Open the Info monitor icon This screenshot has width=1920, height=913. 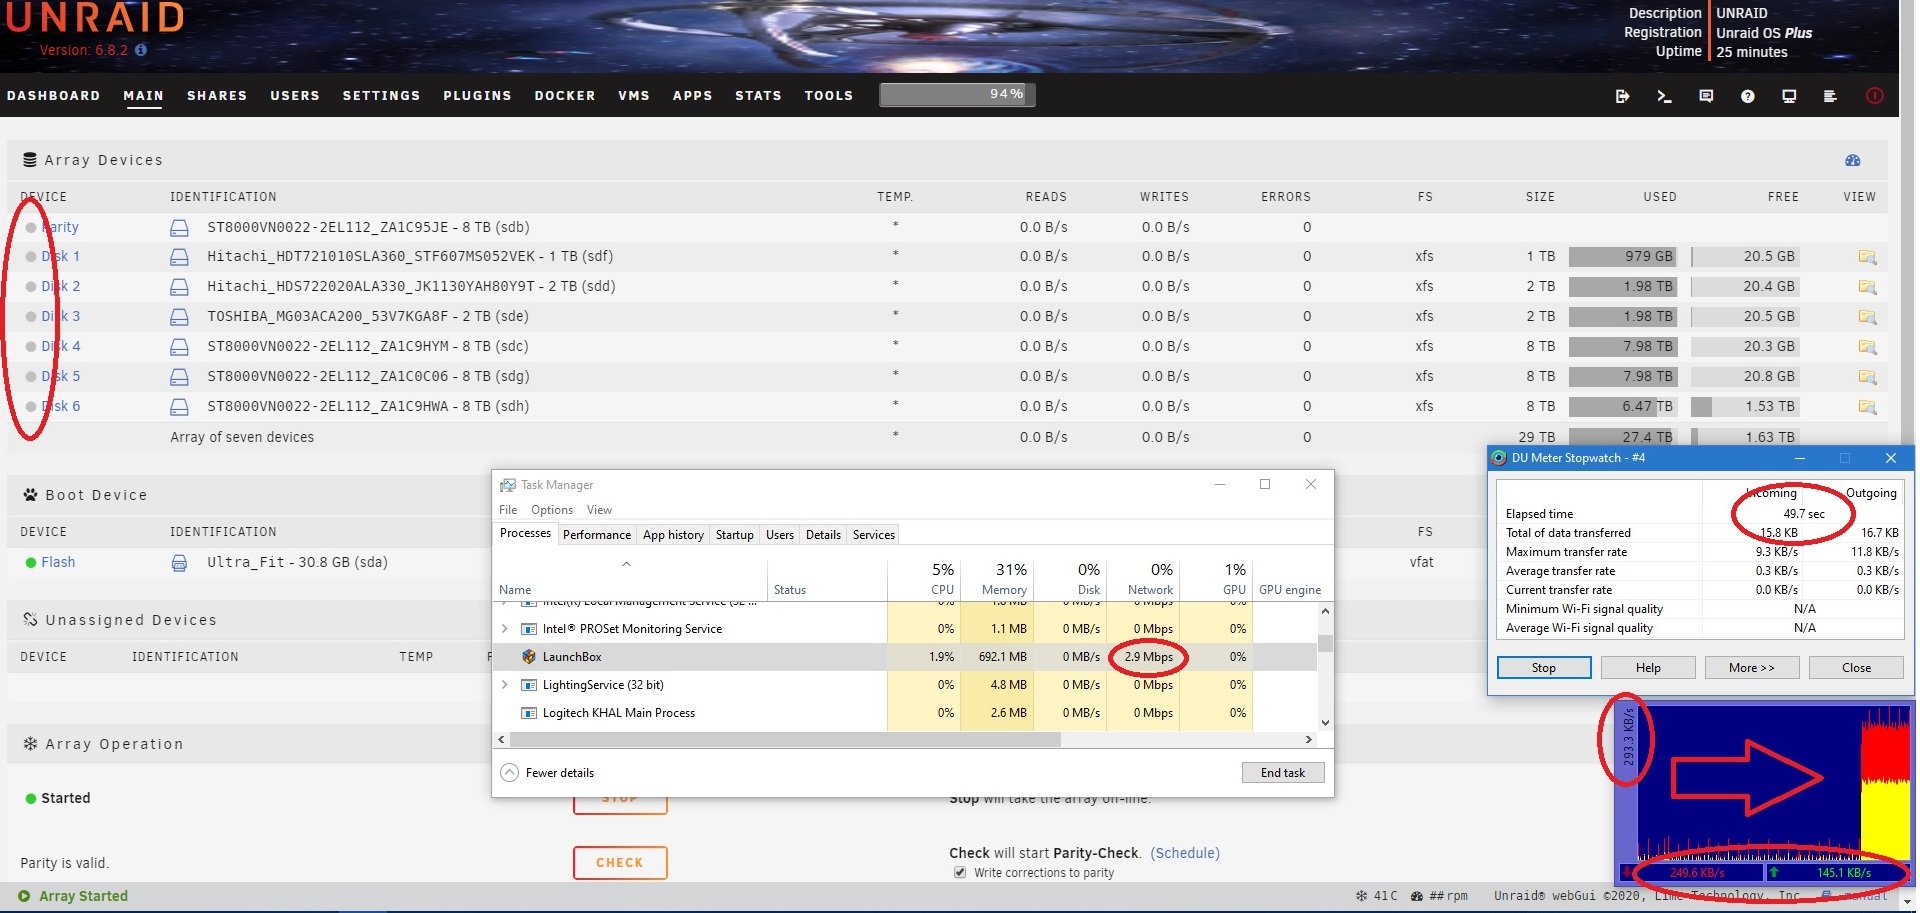pos(1789,96)
